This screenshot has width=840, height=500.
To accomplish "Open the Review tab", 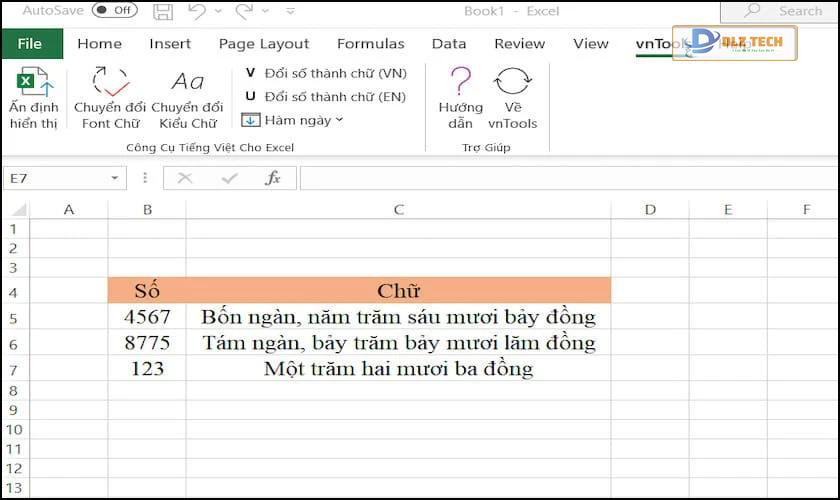I will pos(520,43).
